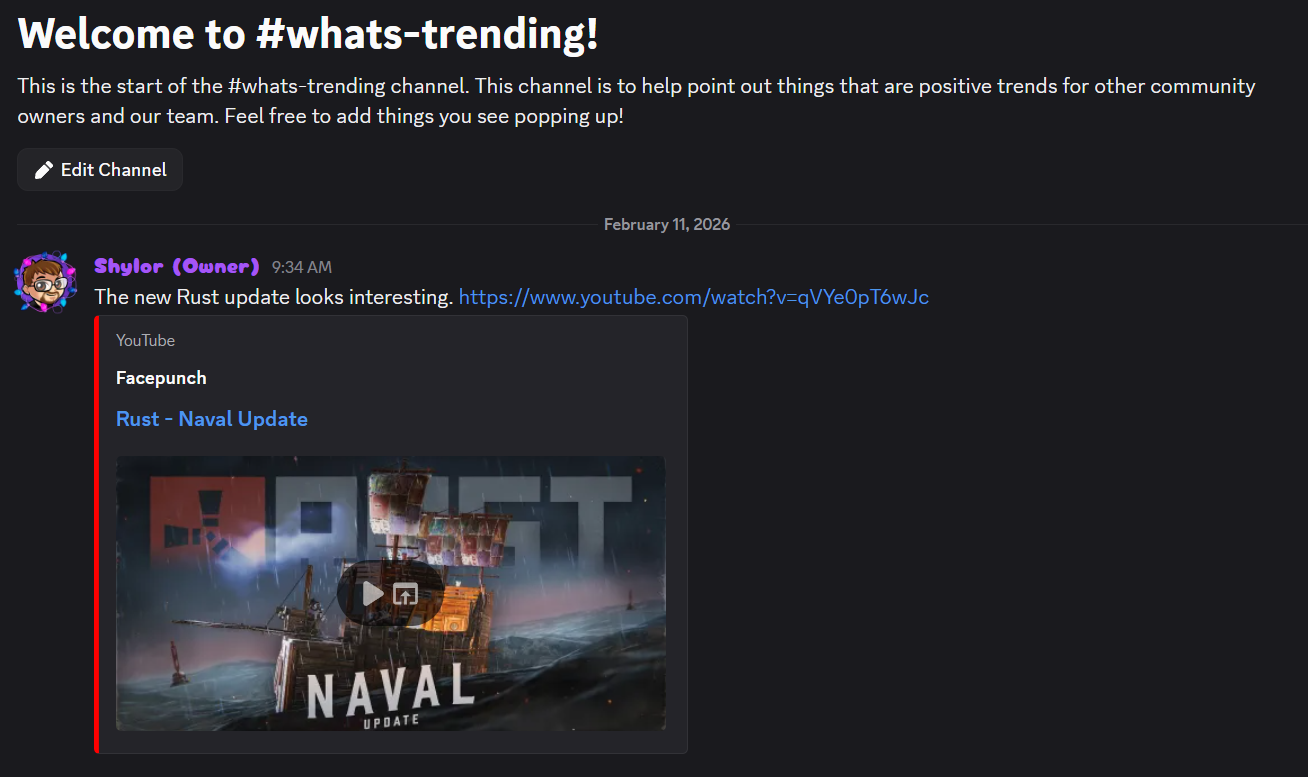Click the channel description paragraph
The width and height of the screenshot is (1308, 777).
click(636, 101)
